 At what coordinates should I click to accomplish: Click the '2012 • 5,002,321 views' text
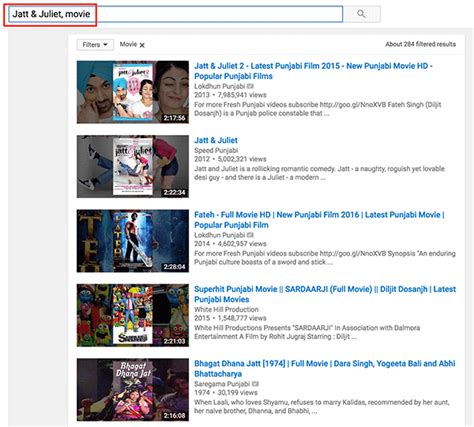point(230,159)
